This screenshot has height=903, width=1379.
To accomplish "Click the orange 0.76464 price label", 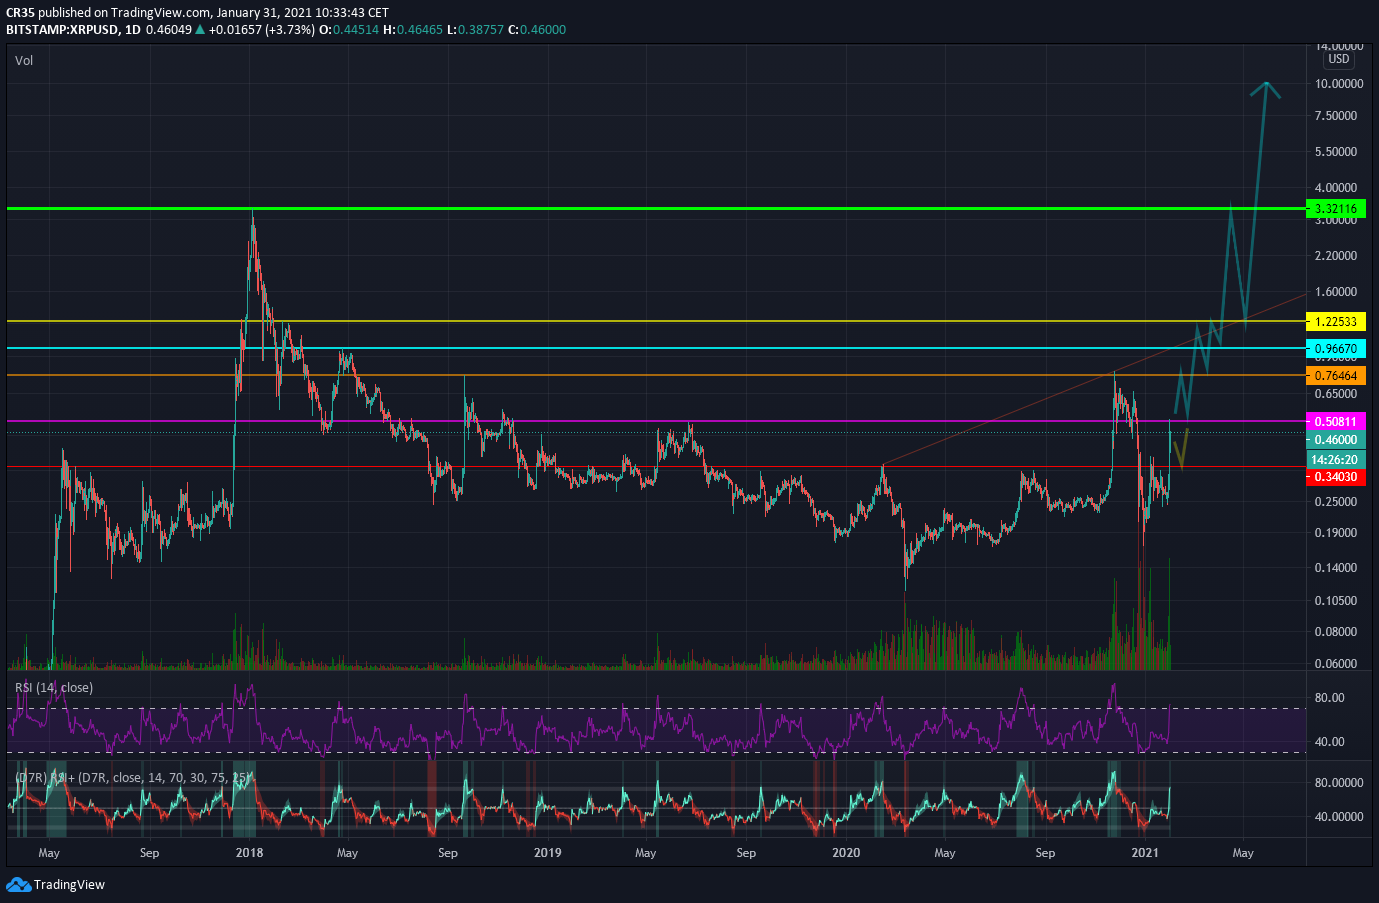I will (x=1336, y=376).
